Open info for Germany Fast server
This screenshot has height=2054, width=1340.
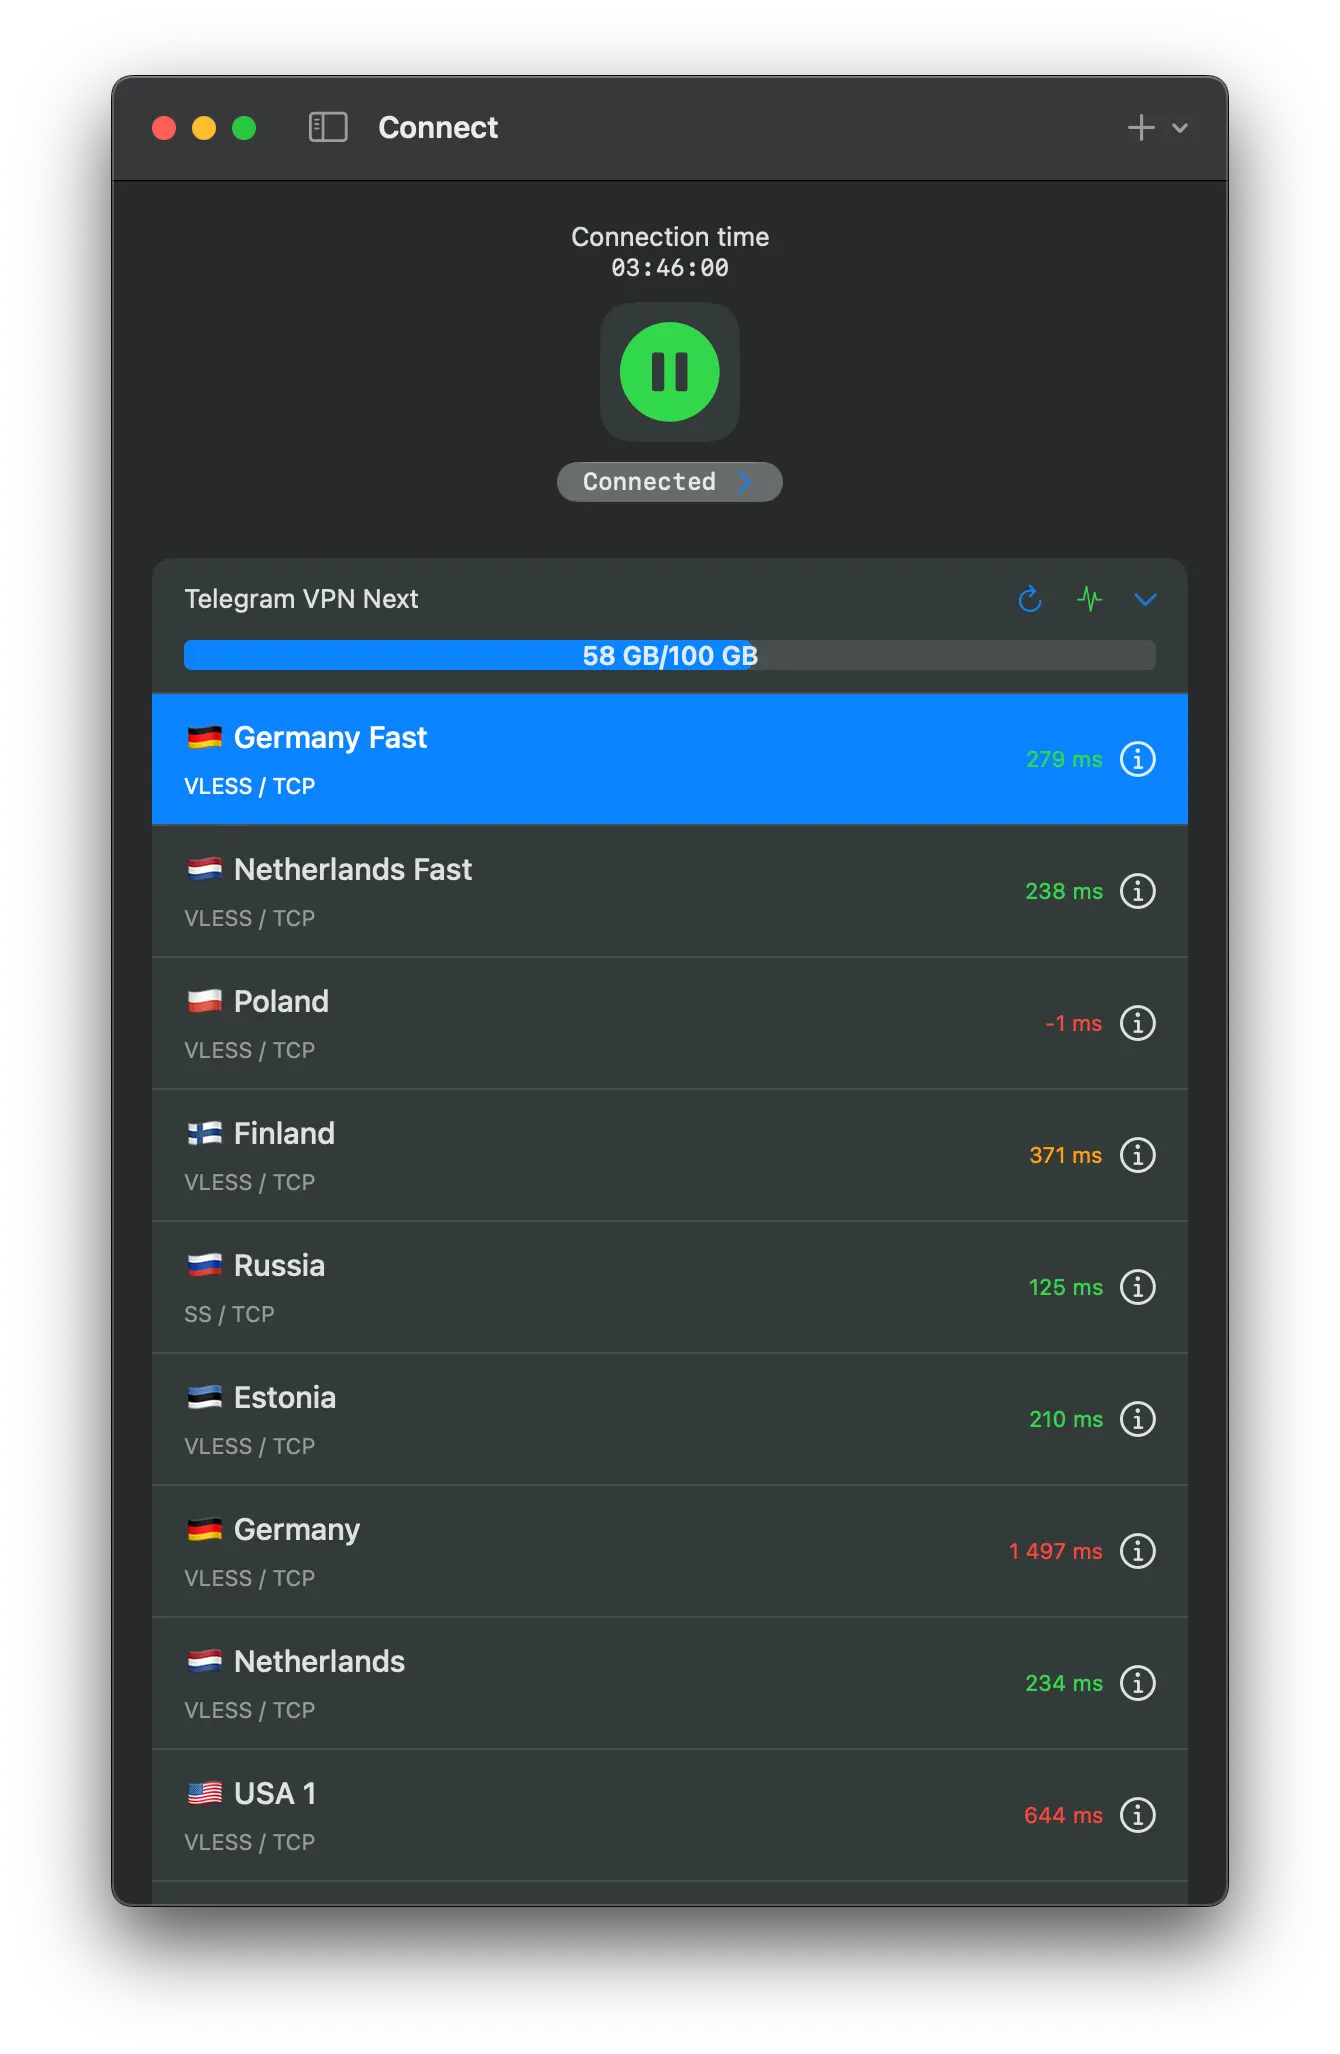click(1138, 759)
